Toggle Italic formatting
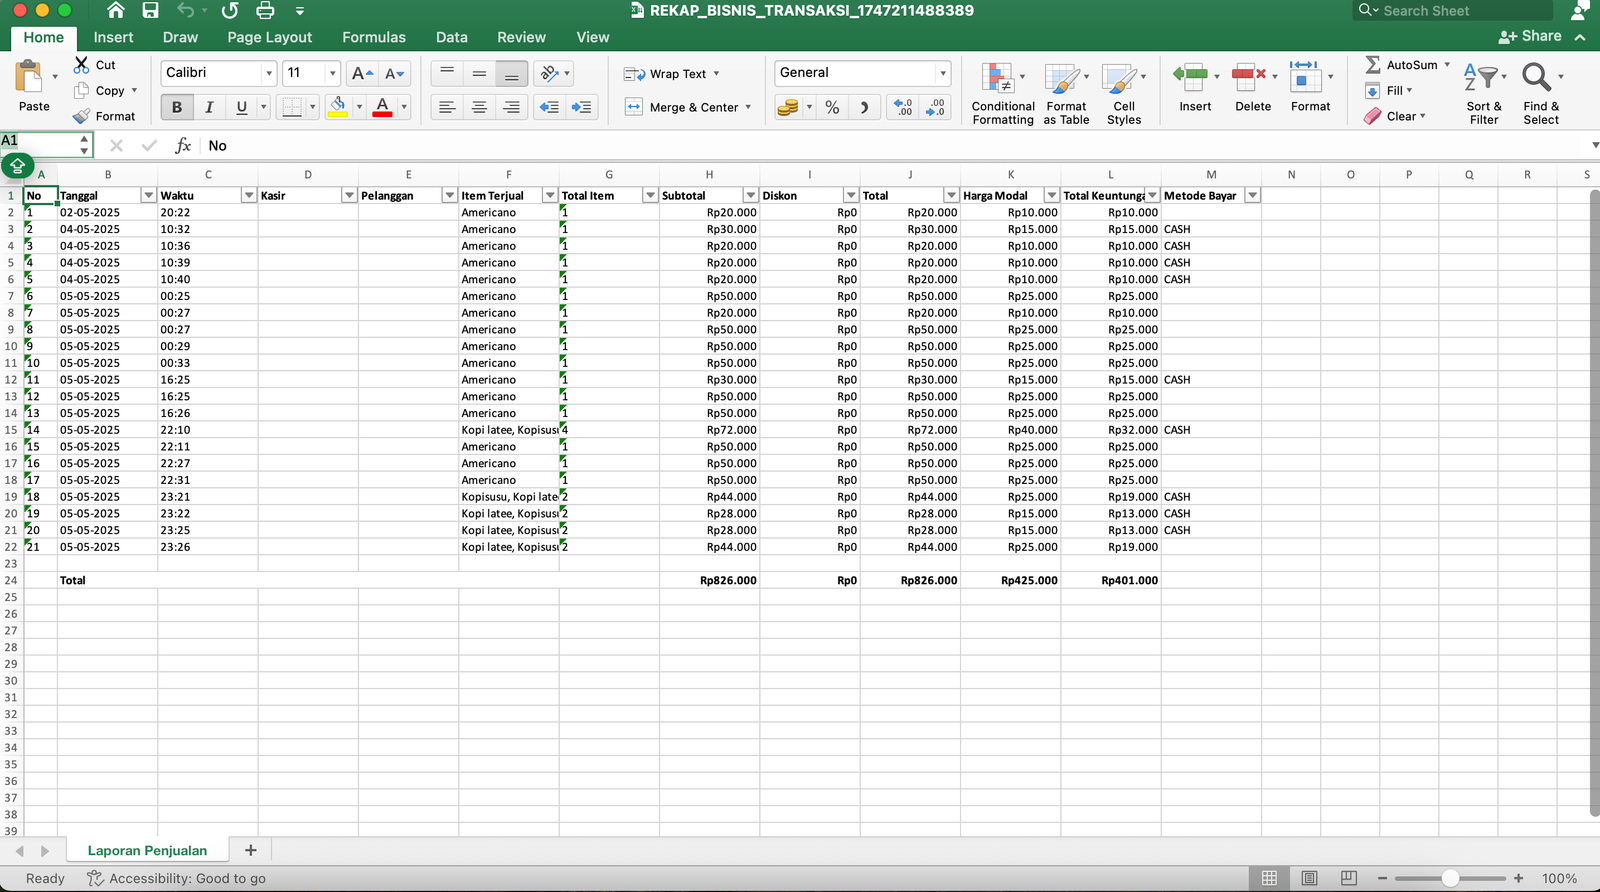Viewport: 1600px width, 892px height. [x=209, y=107]
